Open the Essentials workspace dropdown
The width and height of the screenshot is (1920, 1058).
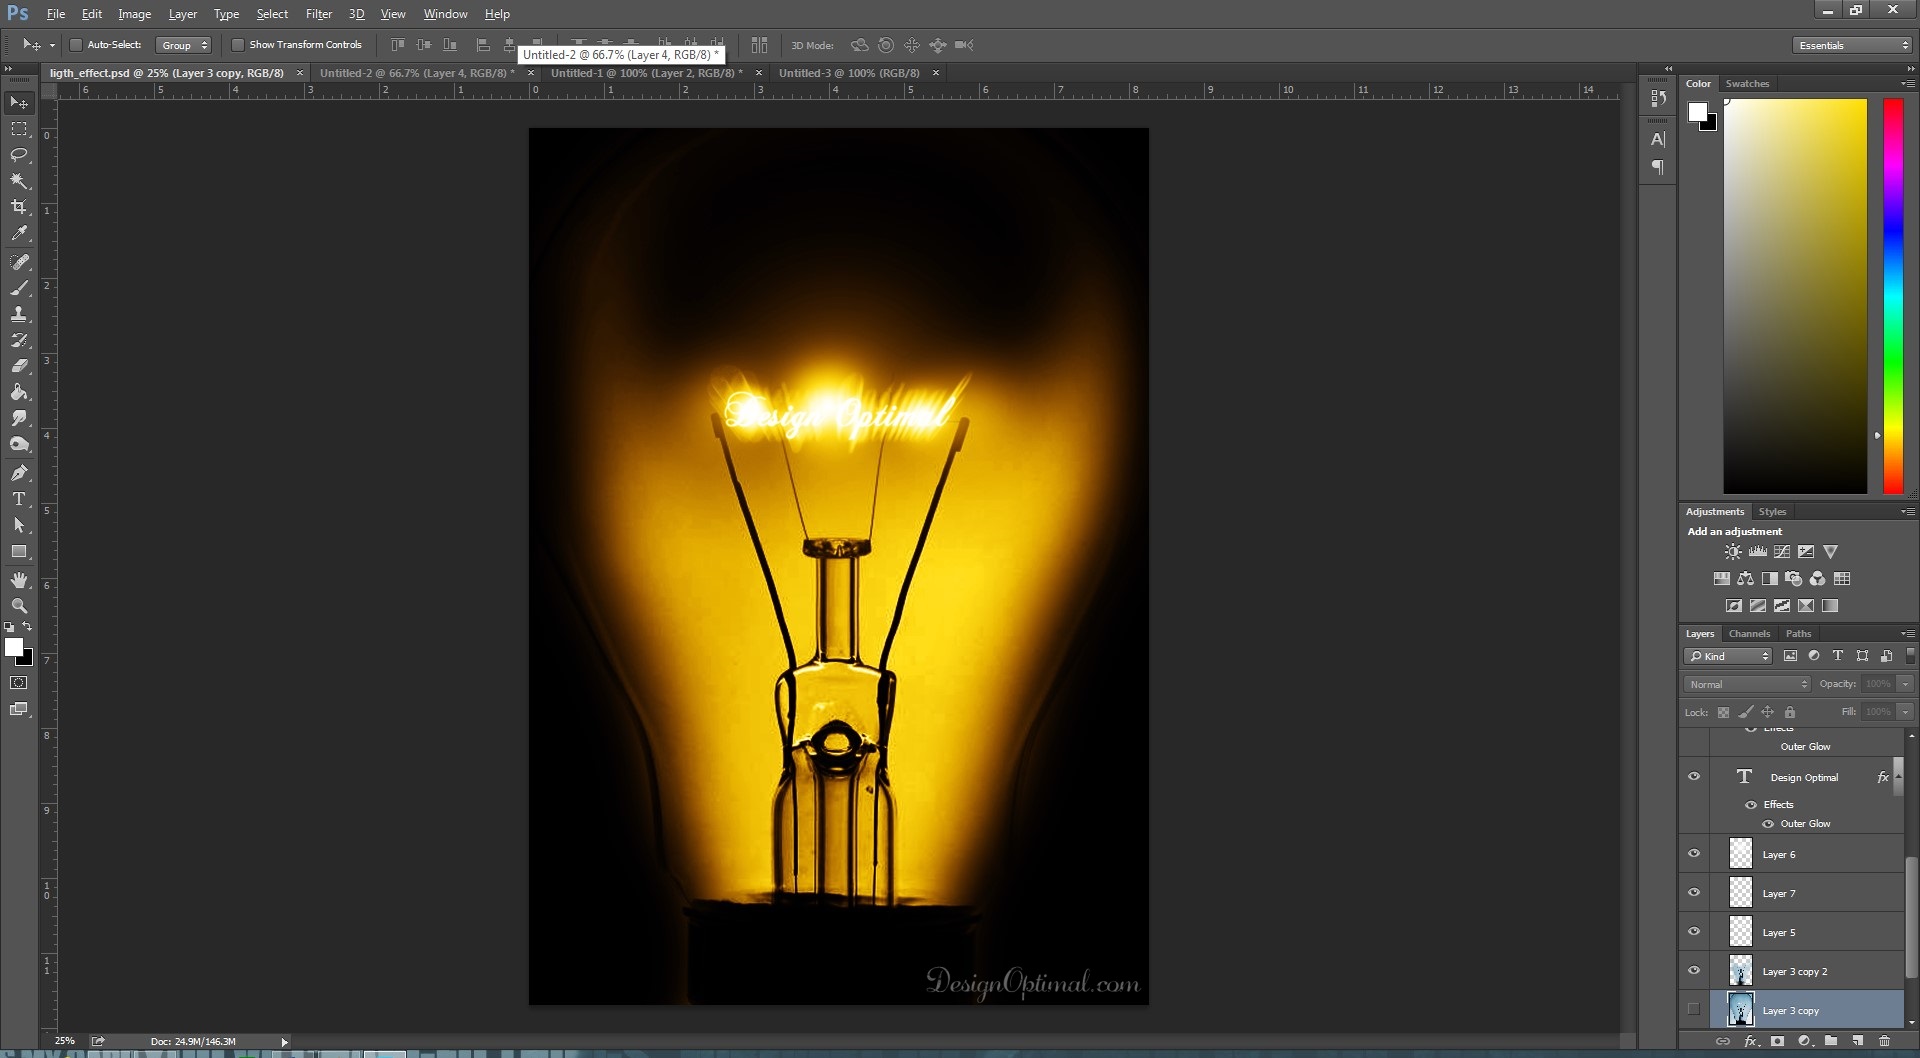click(x=1852, y=45)
